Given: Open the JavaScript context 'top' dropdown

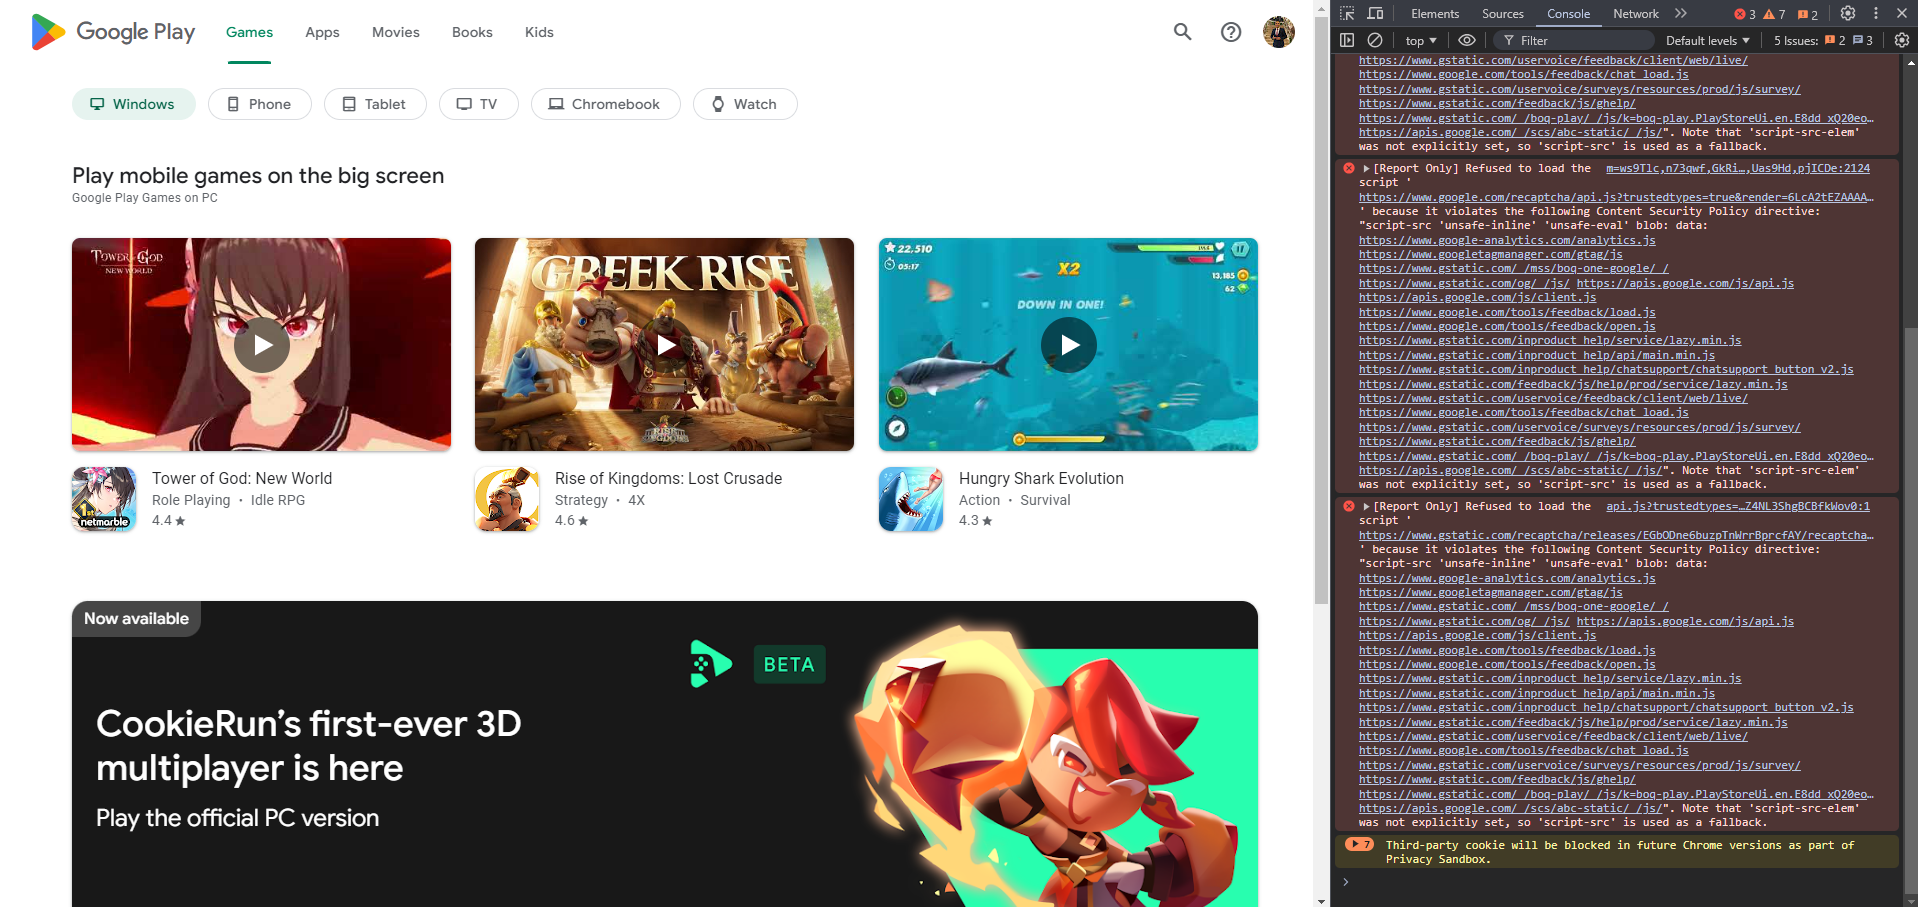Looking at the screenshot, I should [x=1420, y=40].
